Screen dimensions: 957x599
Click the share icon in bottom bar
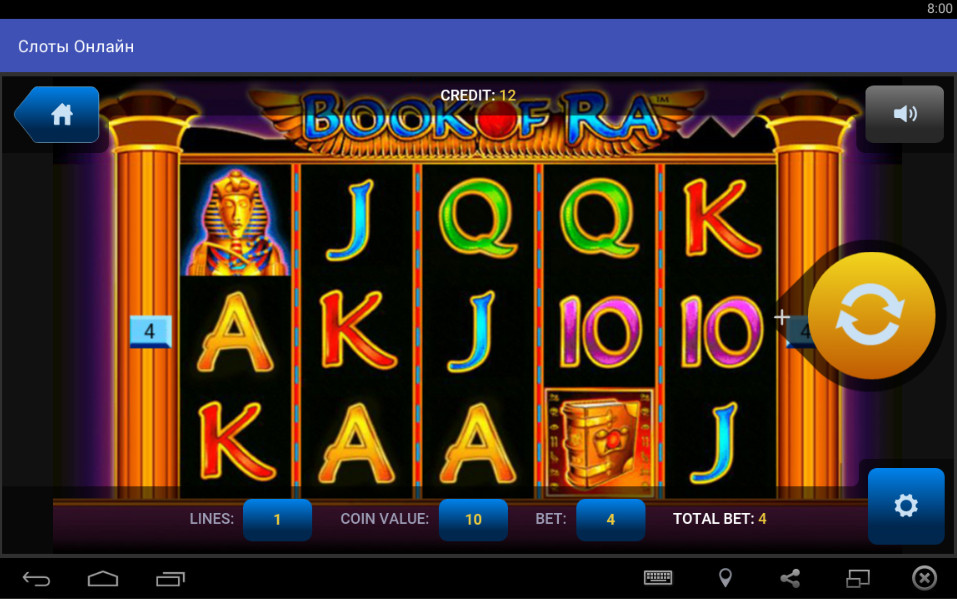pos(790,578)
